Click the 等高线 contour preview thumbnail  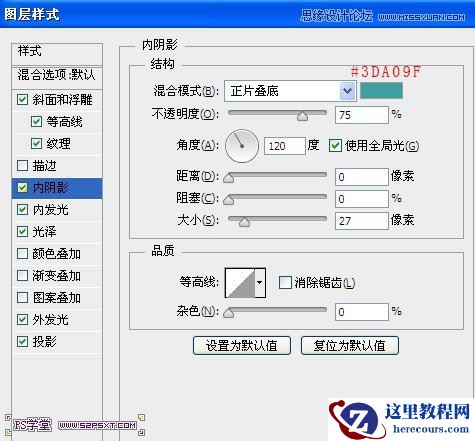tap(240, 283)
